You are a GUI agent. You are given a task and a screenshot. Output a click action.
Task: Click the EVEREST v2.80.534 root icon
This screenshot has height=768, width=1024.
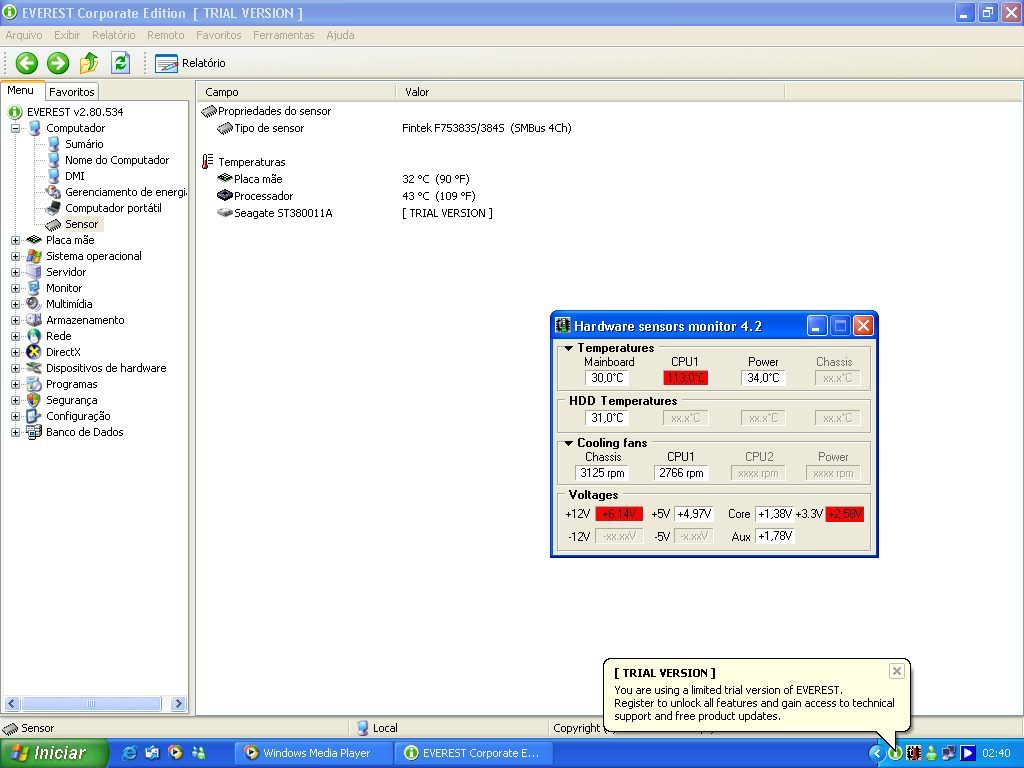click(15, 112)
